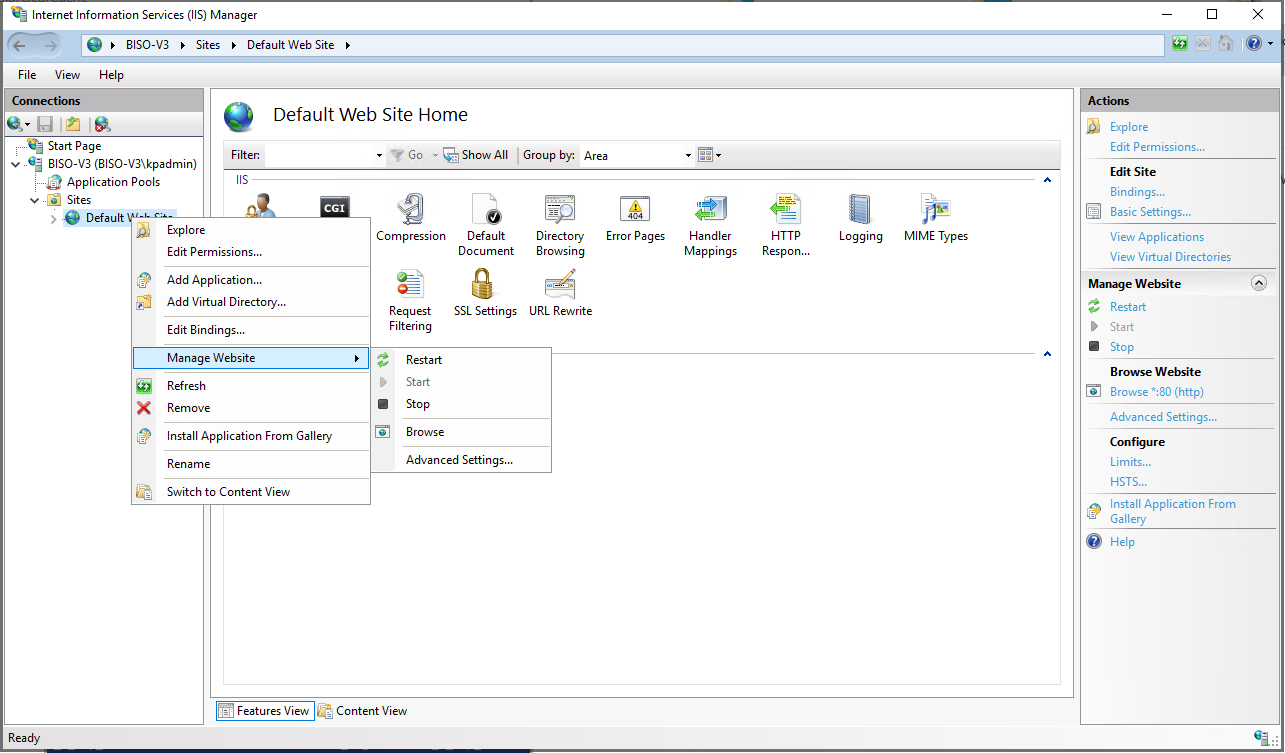Collapse the IIS section chevron
The width and height of the screenshot is (1285, 753).
[1047, 180]
